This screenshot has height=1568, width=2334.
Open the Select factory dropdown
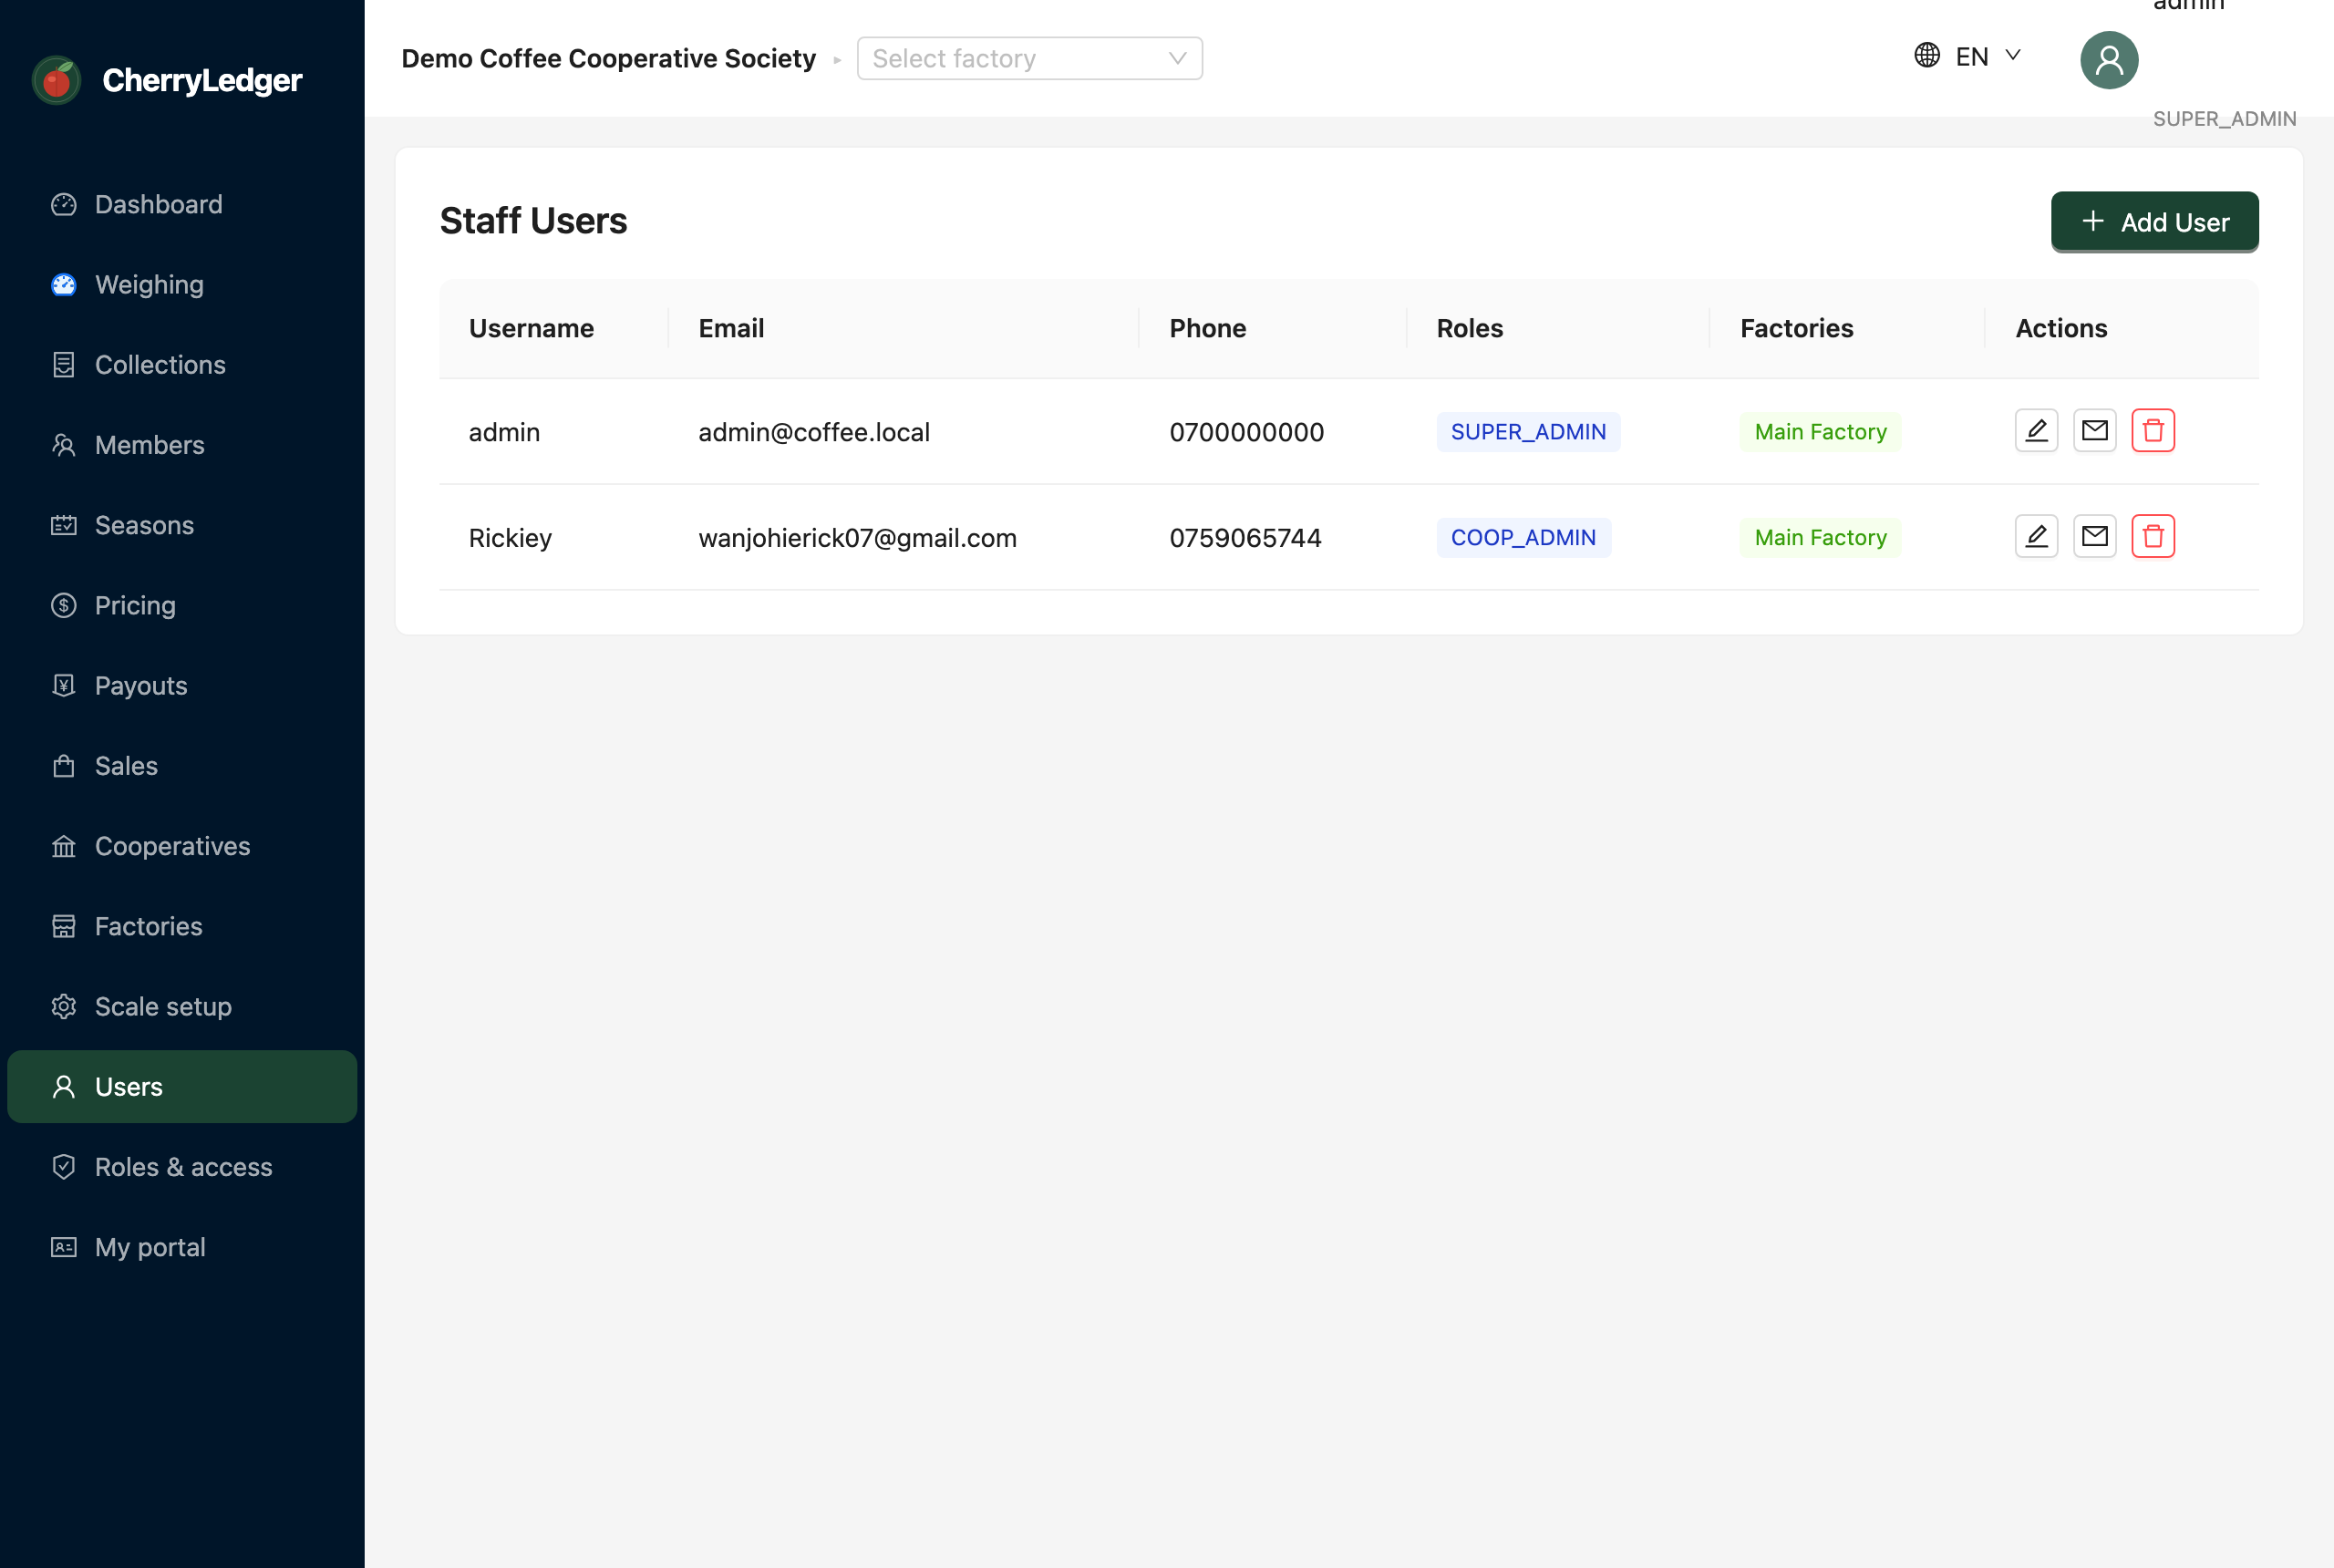pos(1029,58)
